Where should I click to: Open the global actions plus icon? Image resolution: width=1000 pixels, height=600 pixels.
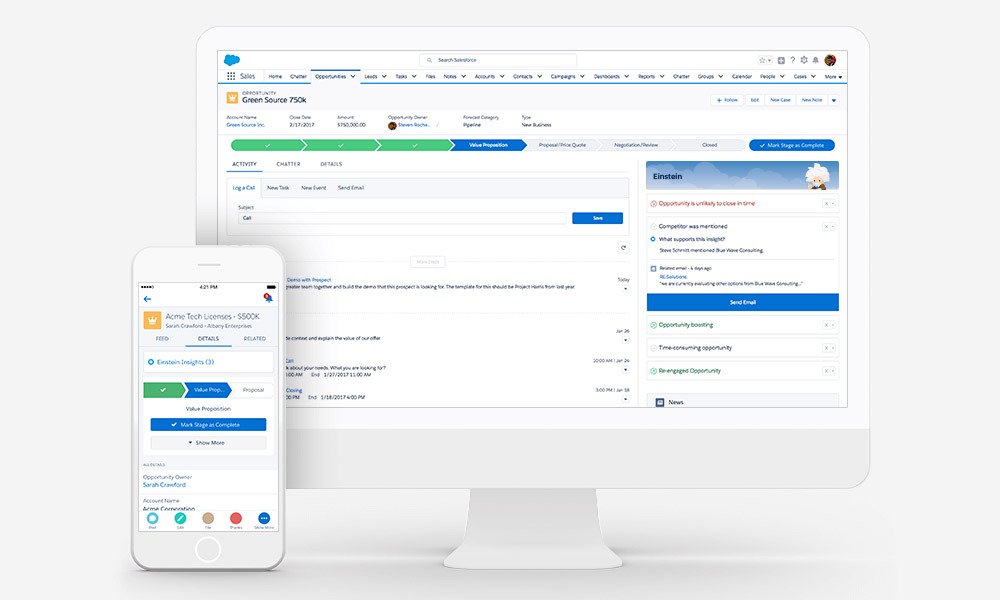click(x=781, y=61)
